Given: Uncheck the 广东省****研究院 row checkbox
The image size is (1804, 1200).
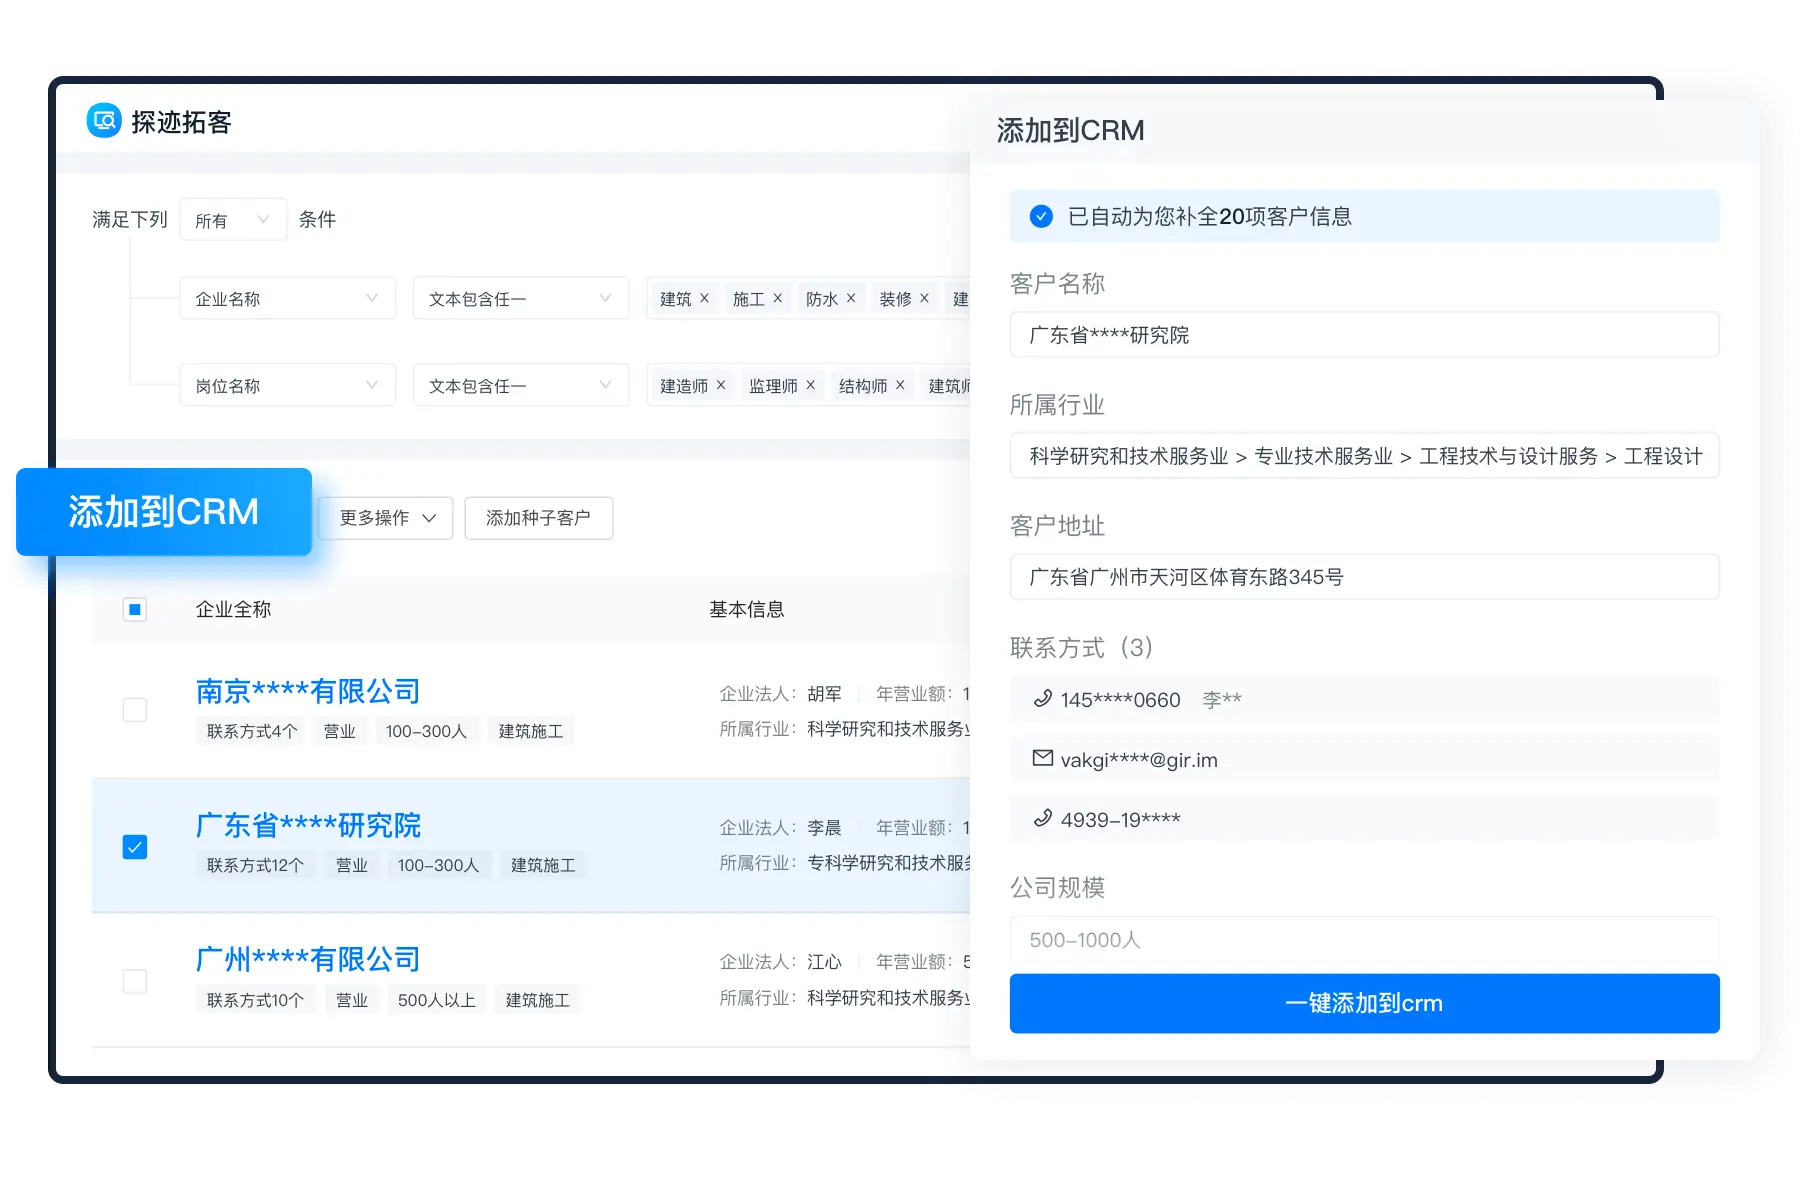Looking at the screenshot, I should coord(135,847).
